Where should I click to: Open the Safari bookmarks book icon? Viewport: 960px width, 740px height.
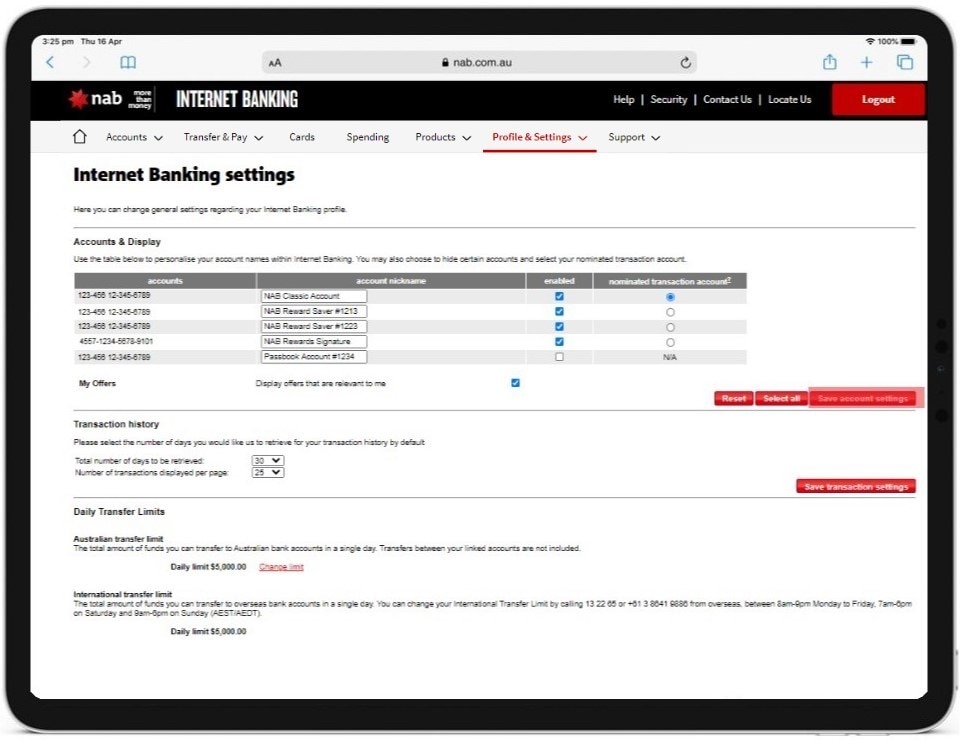pyautogui.click(x=128, y=62)
